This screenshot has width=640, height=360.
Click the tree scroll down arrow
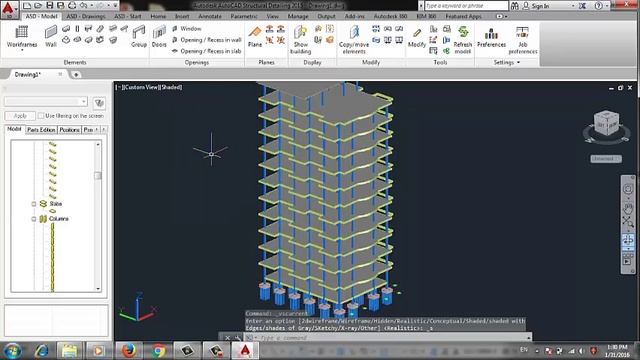tap(98, 289)
